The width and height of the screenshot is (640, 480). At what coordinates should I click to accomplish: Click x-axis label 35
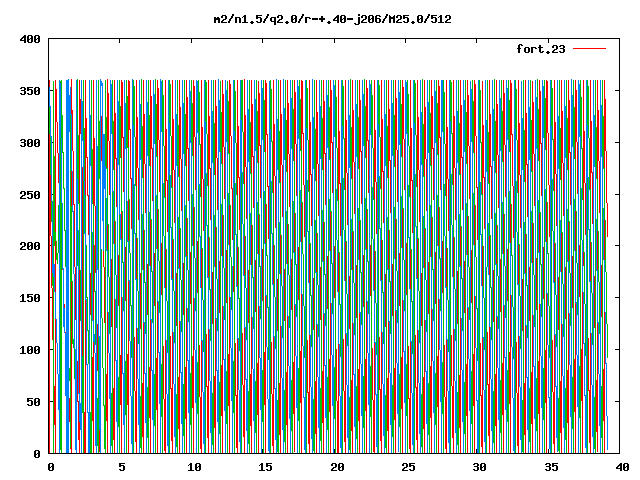(551, 467)
